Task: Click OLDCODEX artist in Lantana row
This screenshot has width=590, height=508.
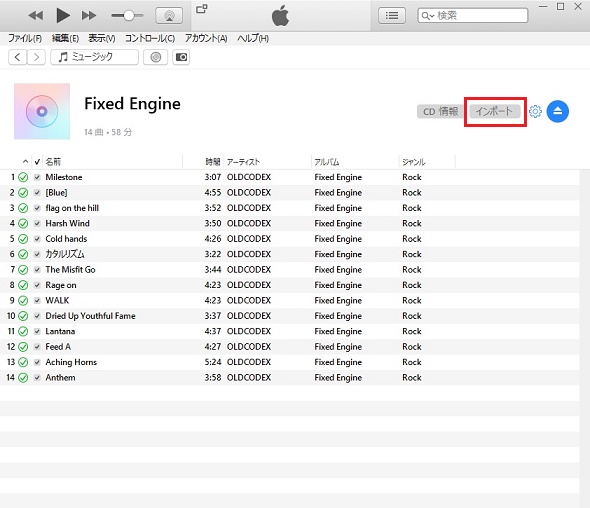Action: (249, 332)
